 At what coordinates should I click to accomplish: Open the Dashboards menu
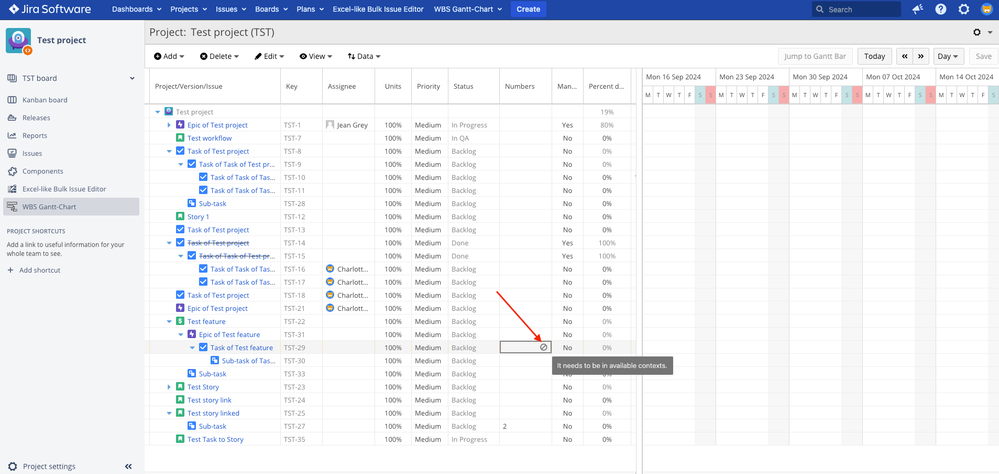(136, 10)
